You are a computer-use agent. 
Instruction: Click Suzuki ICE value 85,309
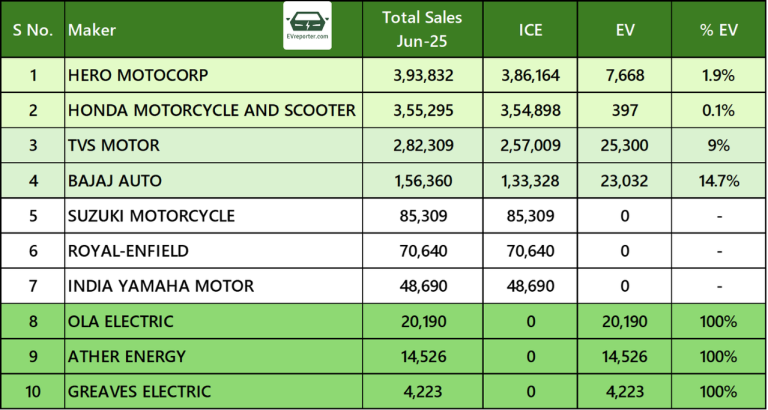point(529,217)
